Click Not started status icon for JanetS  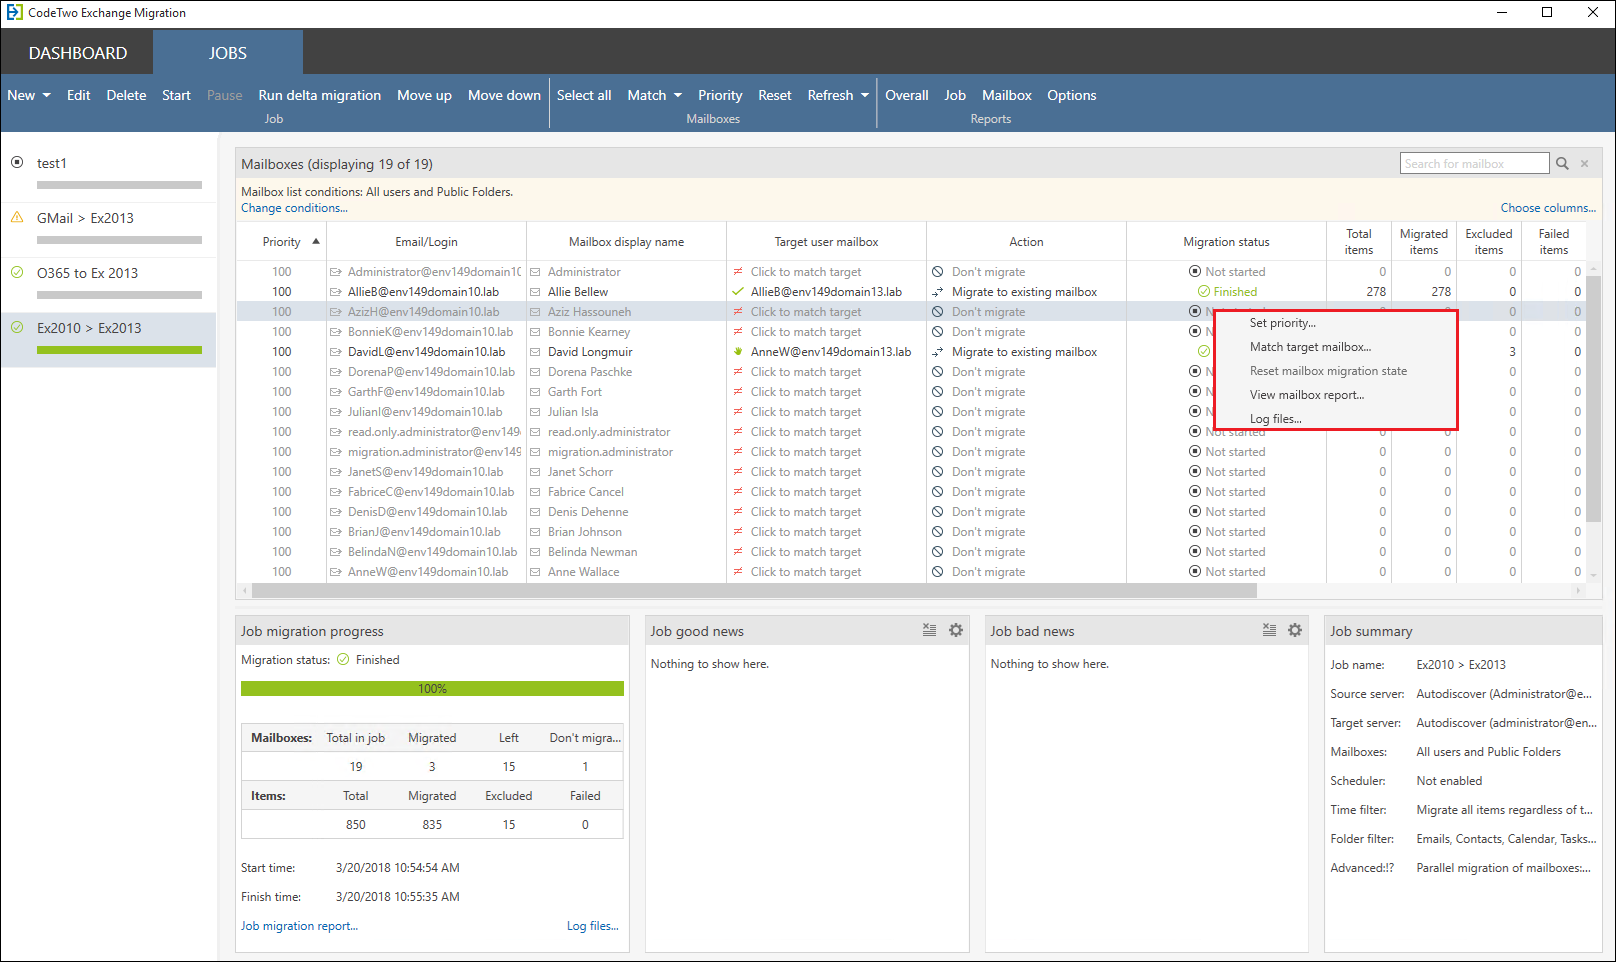pos(1195,472)
